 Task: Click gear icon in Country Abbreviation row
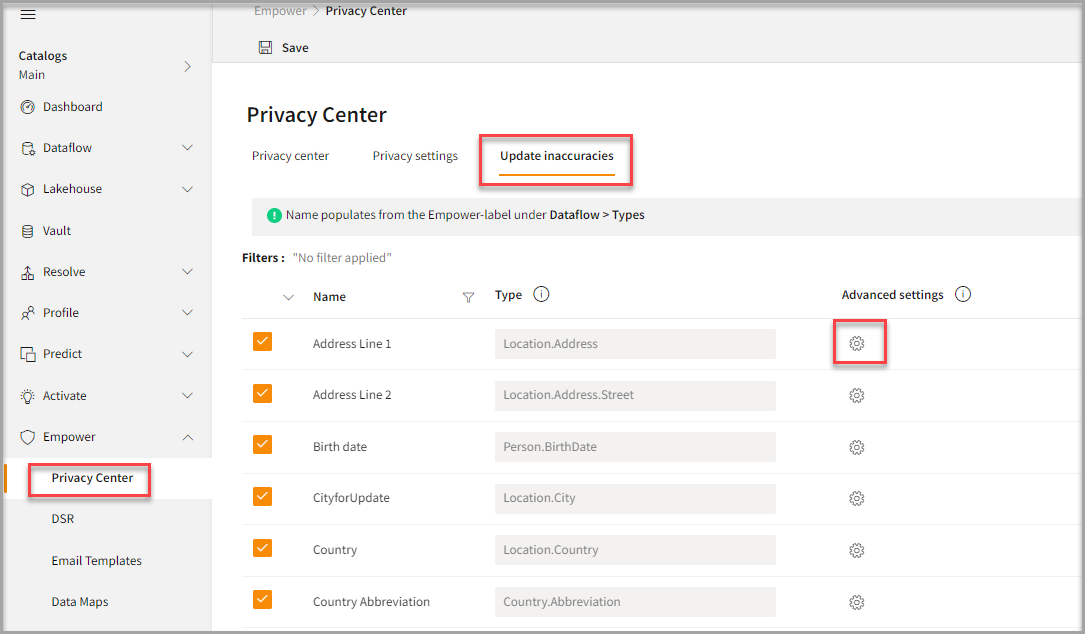[x=857, y=602]
